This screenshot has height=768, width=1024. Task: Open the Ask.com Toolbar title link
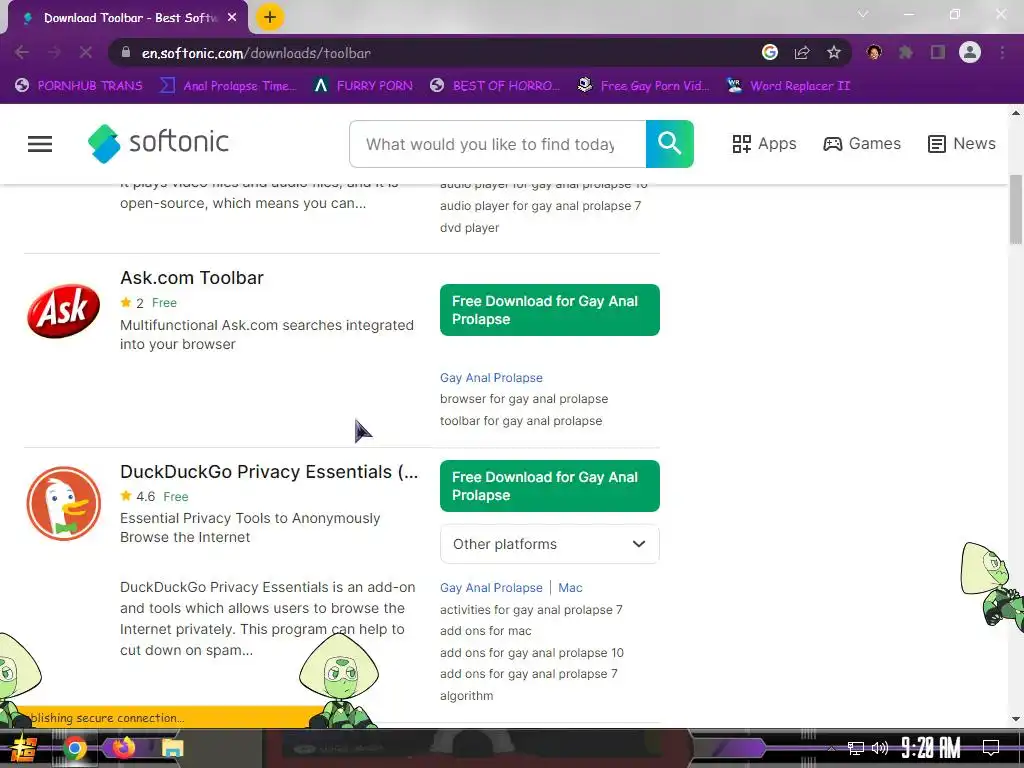coord(192,278)
